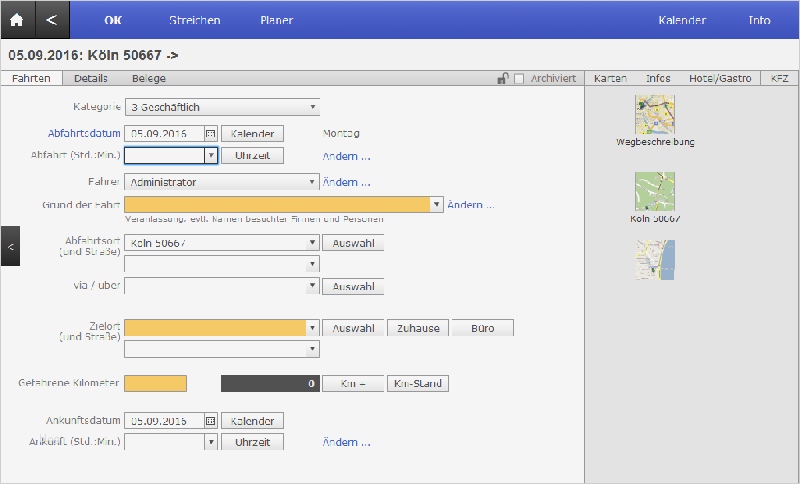800x484 pixels.
Task: Click Streichen in the top bar
Action: (x=195, y=20)
